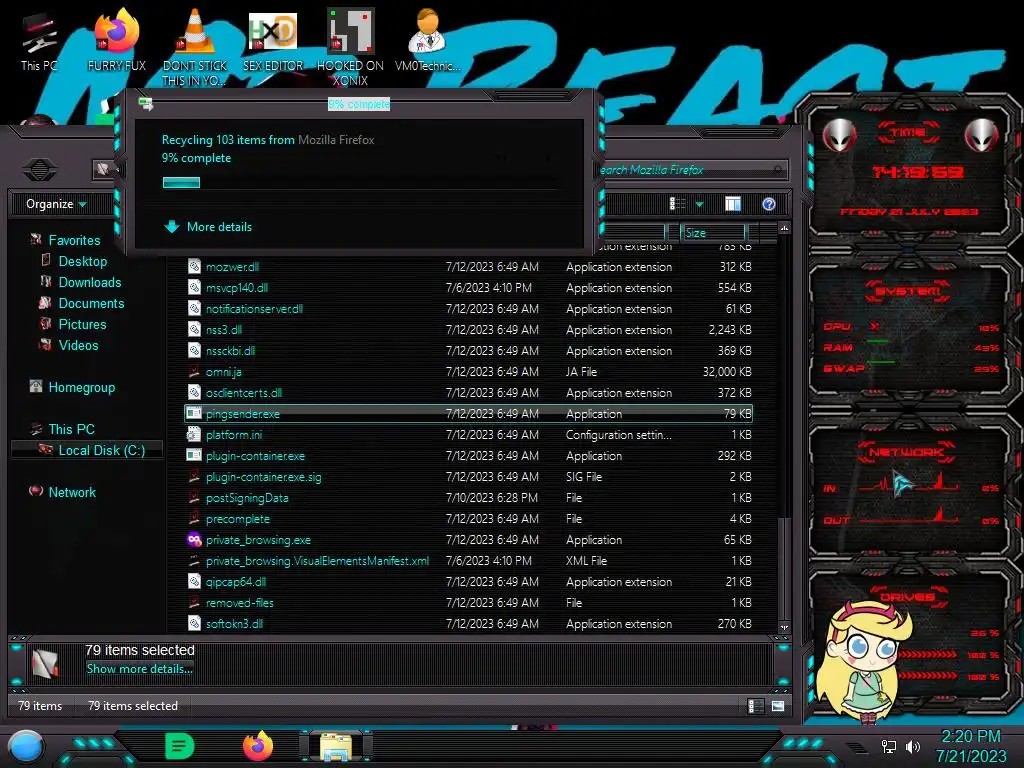Click the Homegroup icon in sidebar
Screen dimensions: 1024x768
pyautogui.click(x=36, y=386)
